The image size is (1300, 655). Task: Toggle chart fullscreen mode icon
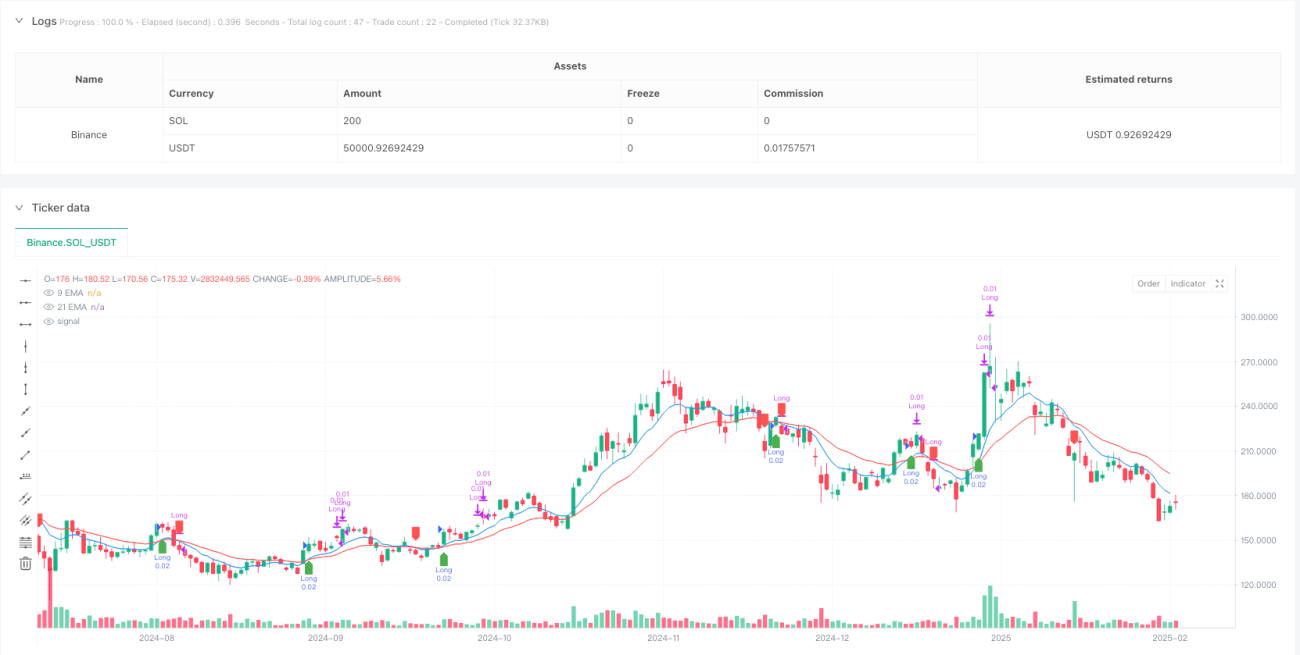pyautogui.click(x=1220, y=284)
